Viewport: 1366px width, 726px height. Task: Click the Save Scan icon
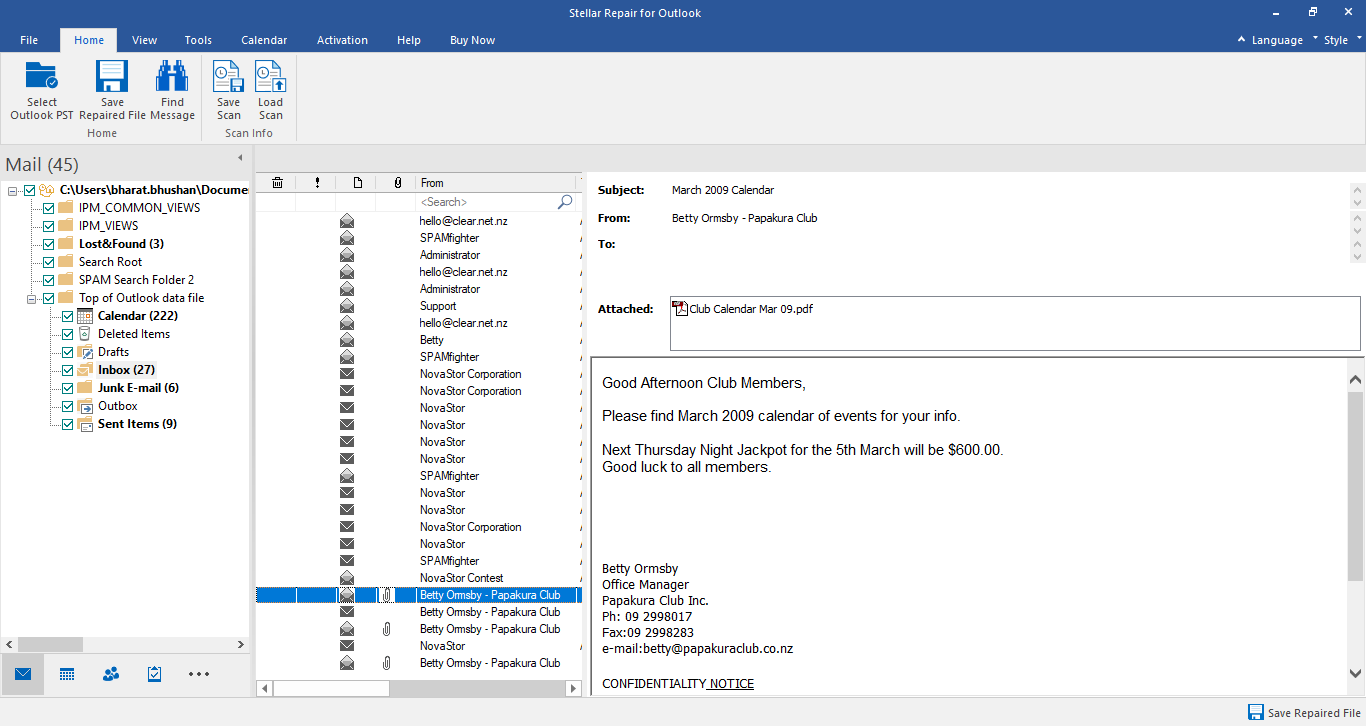coord(229,78)
